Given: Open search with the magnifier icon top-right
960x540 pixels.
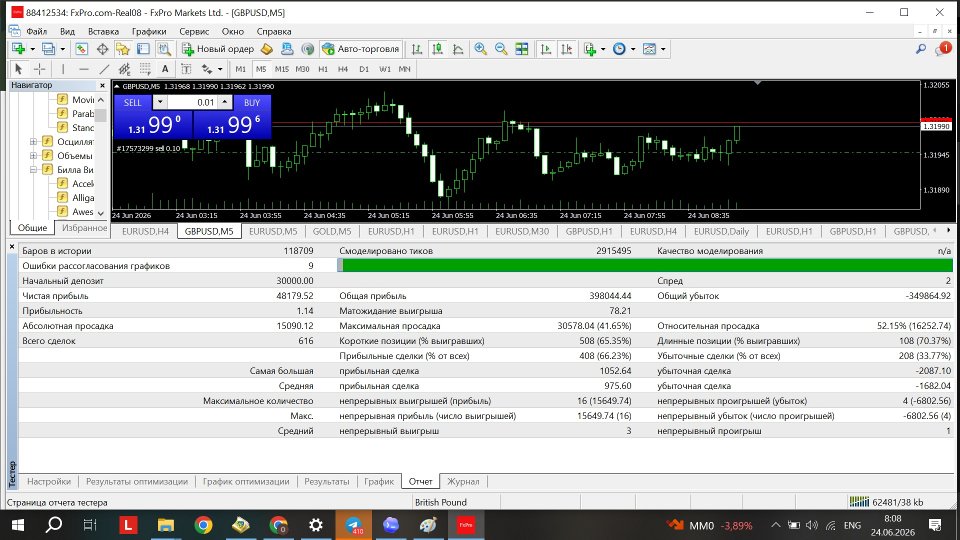Looking at the screenshot, I should pyautogui.click(x=920, y=49).
